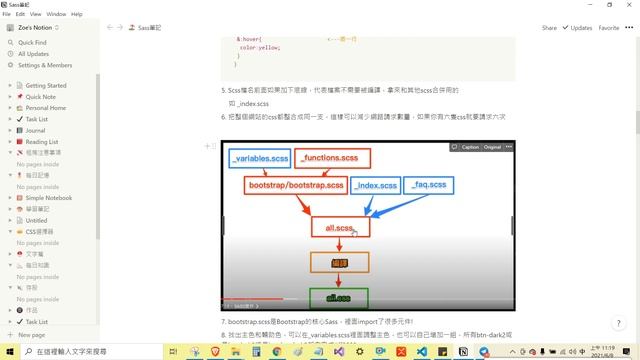Open the image block's three-dot menu

point(509,147)
